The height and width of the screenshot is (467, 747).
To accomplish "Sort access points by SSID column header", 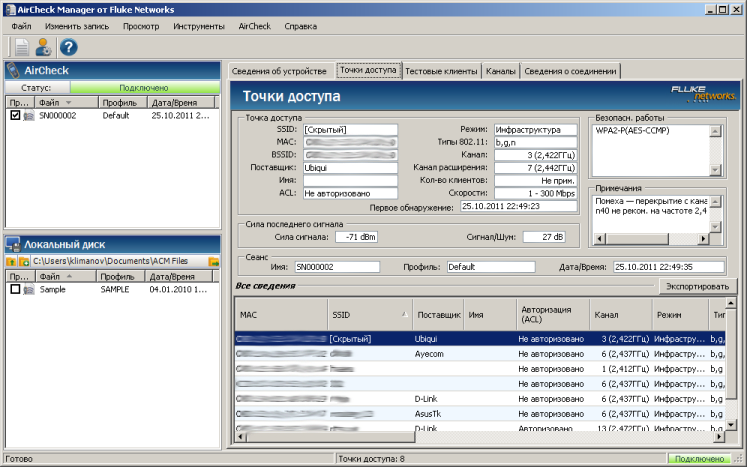I will pos(370,315).
